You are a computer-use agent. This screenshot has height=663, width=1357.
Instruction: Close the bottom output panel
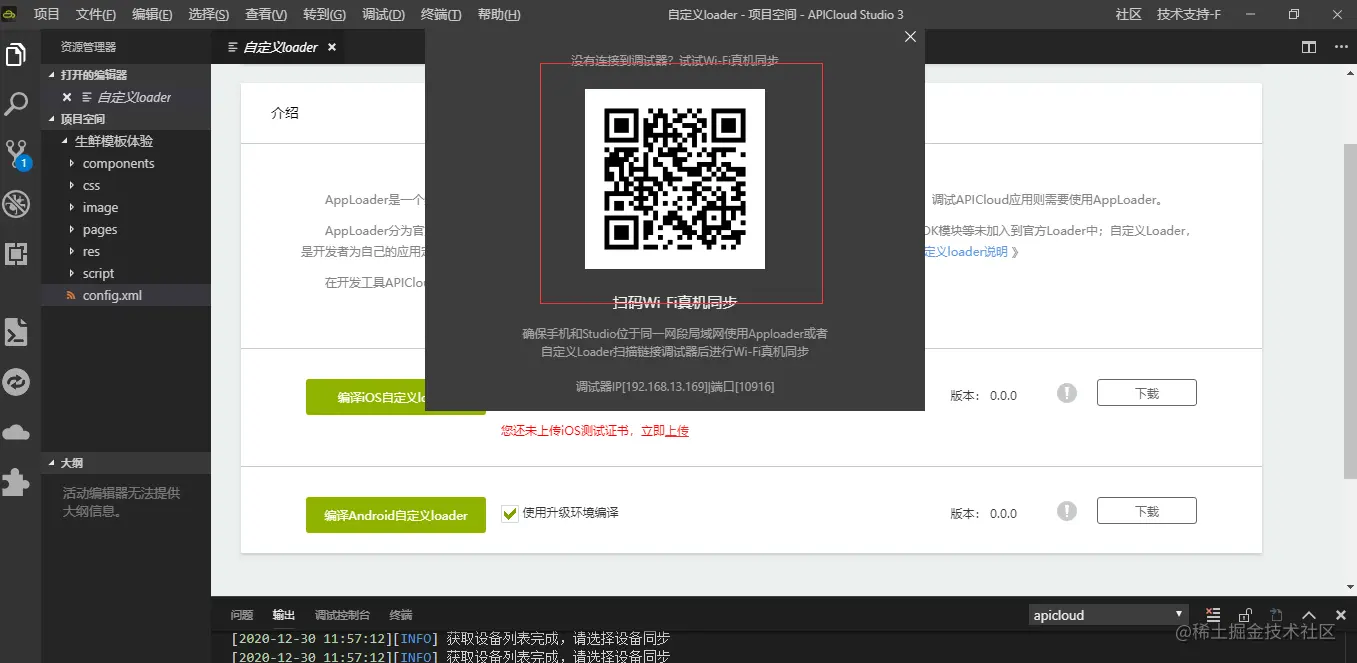[x=1339, y=615]
